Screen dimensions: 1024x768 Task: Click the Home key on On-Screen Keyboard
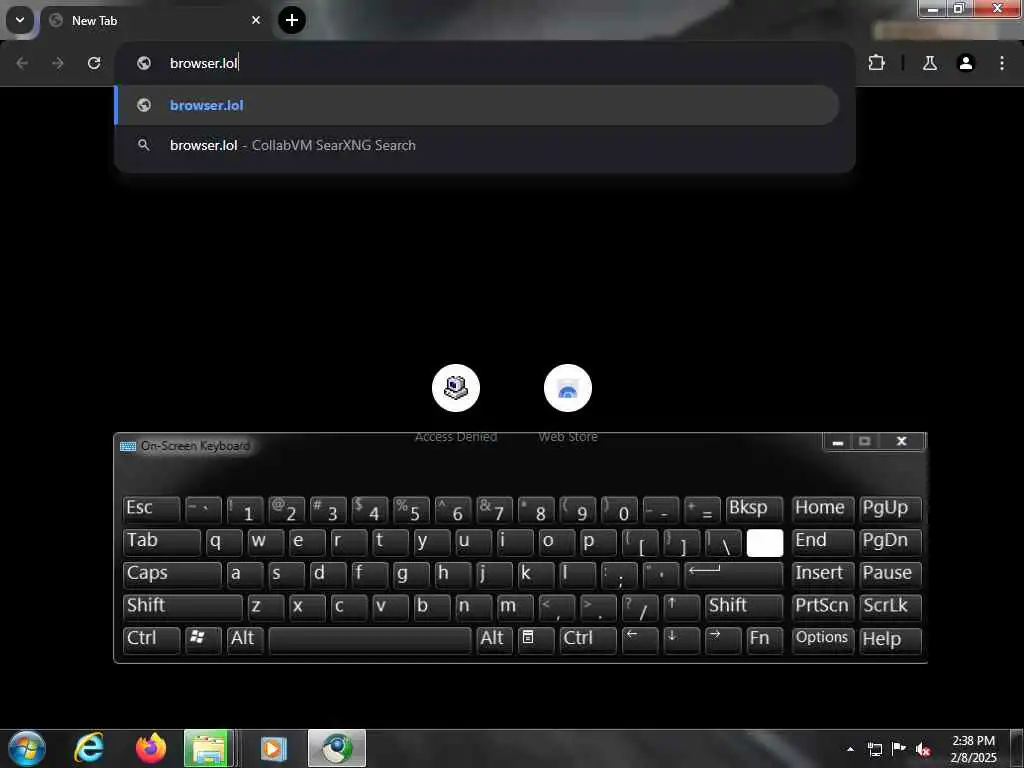[x=822, y=509]
